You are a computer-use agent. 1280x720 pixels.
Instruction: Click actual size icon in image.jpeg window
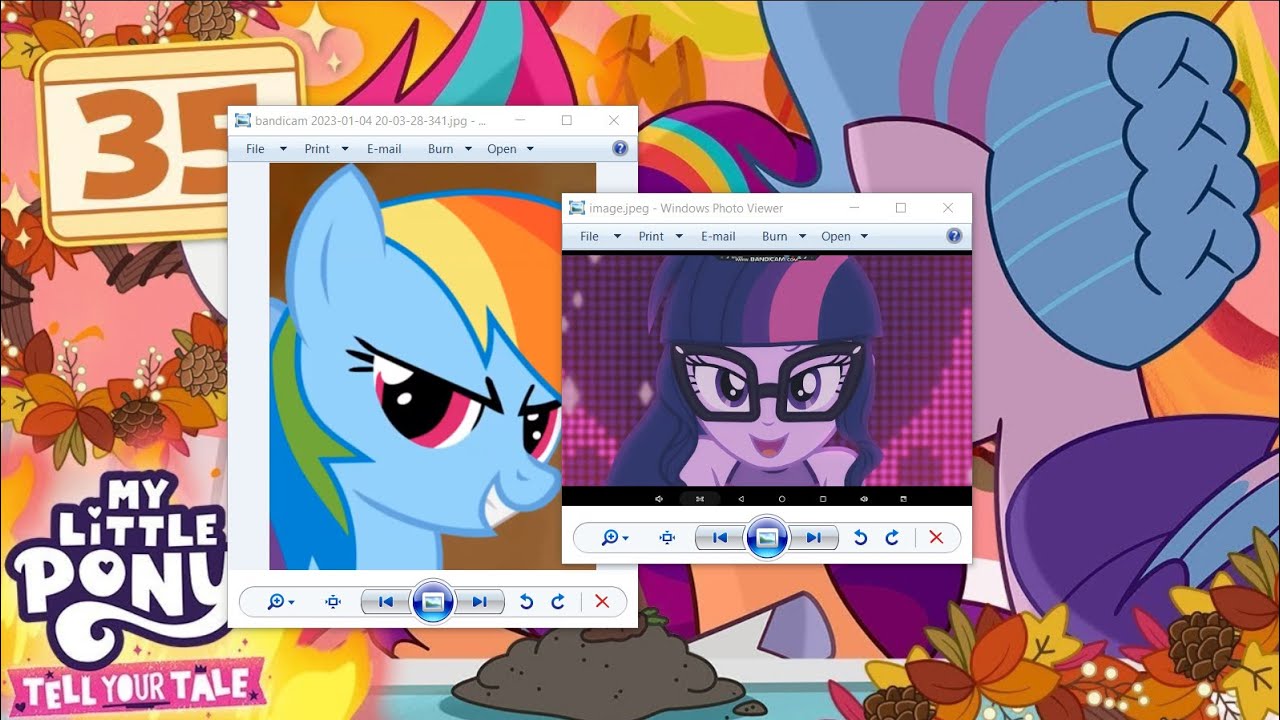coord(668,538)
